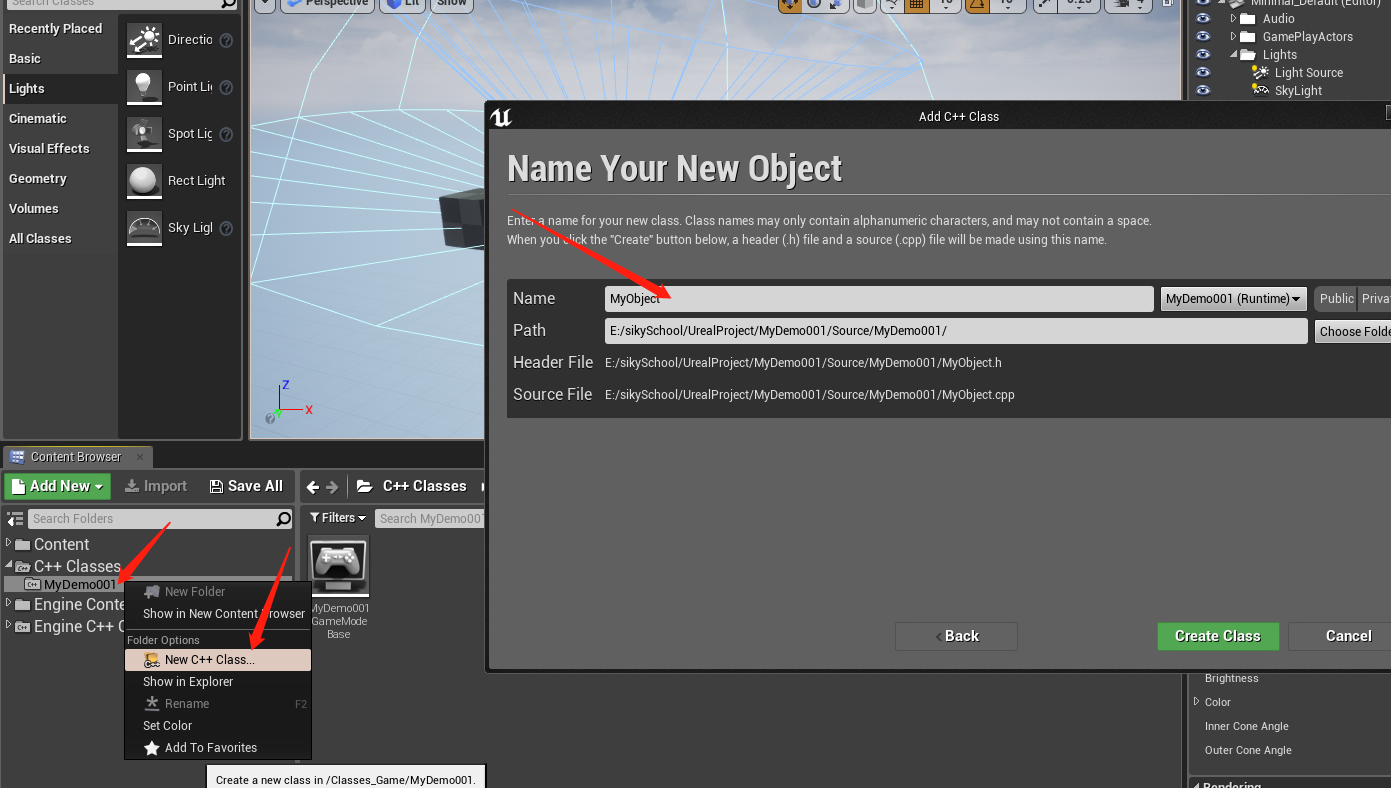Select Show in New Content Browser

tap(218, 614)
